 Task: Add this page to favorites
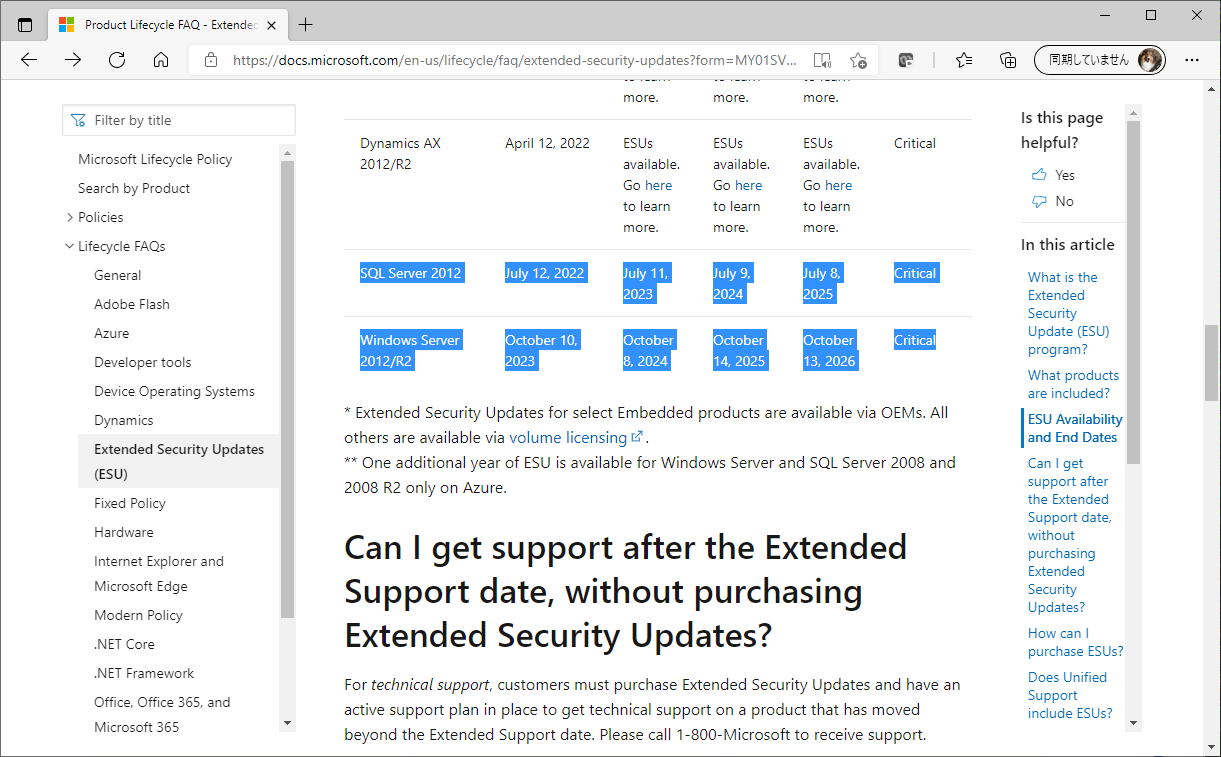[858, 60]
